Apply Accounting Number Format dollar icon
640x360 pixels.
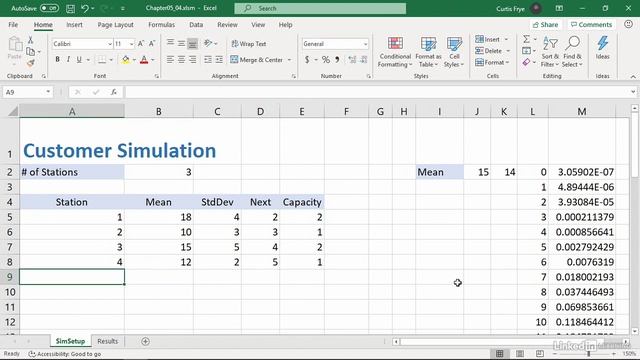[307, 60]
